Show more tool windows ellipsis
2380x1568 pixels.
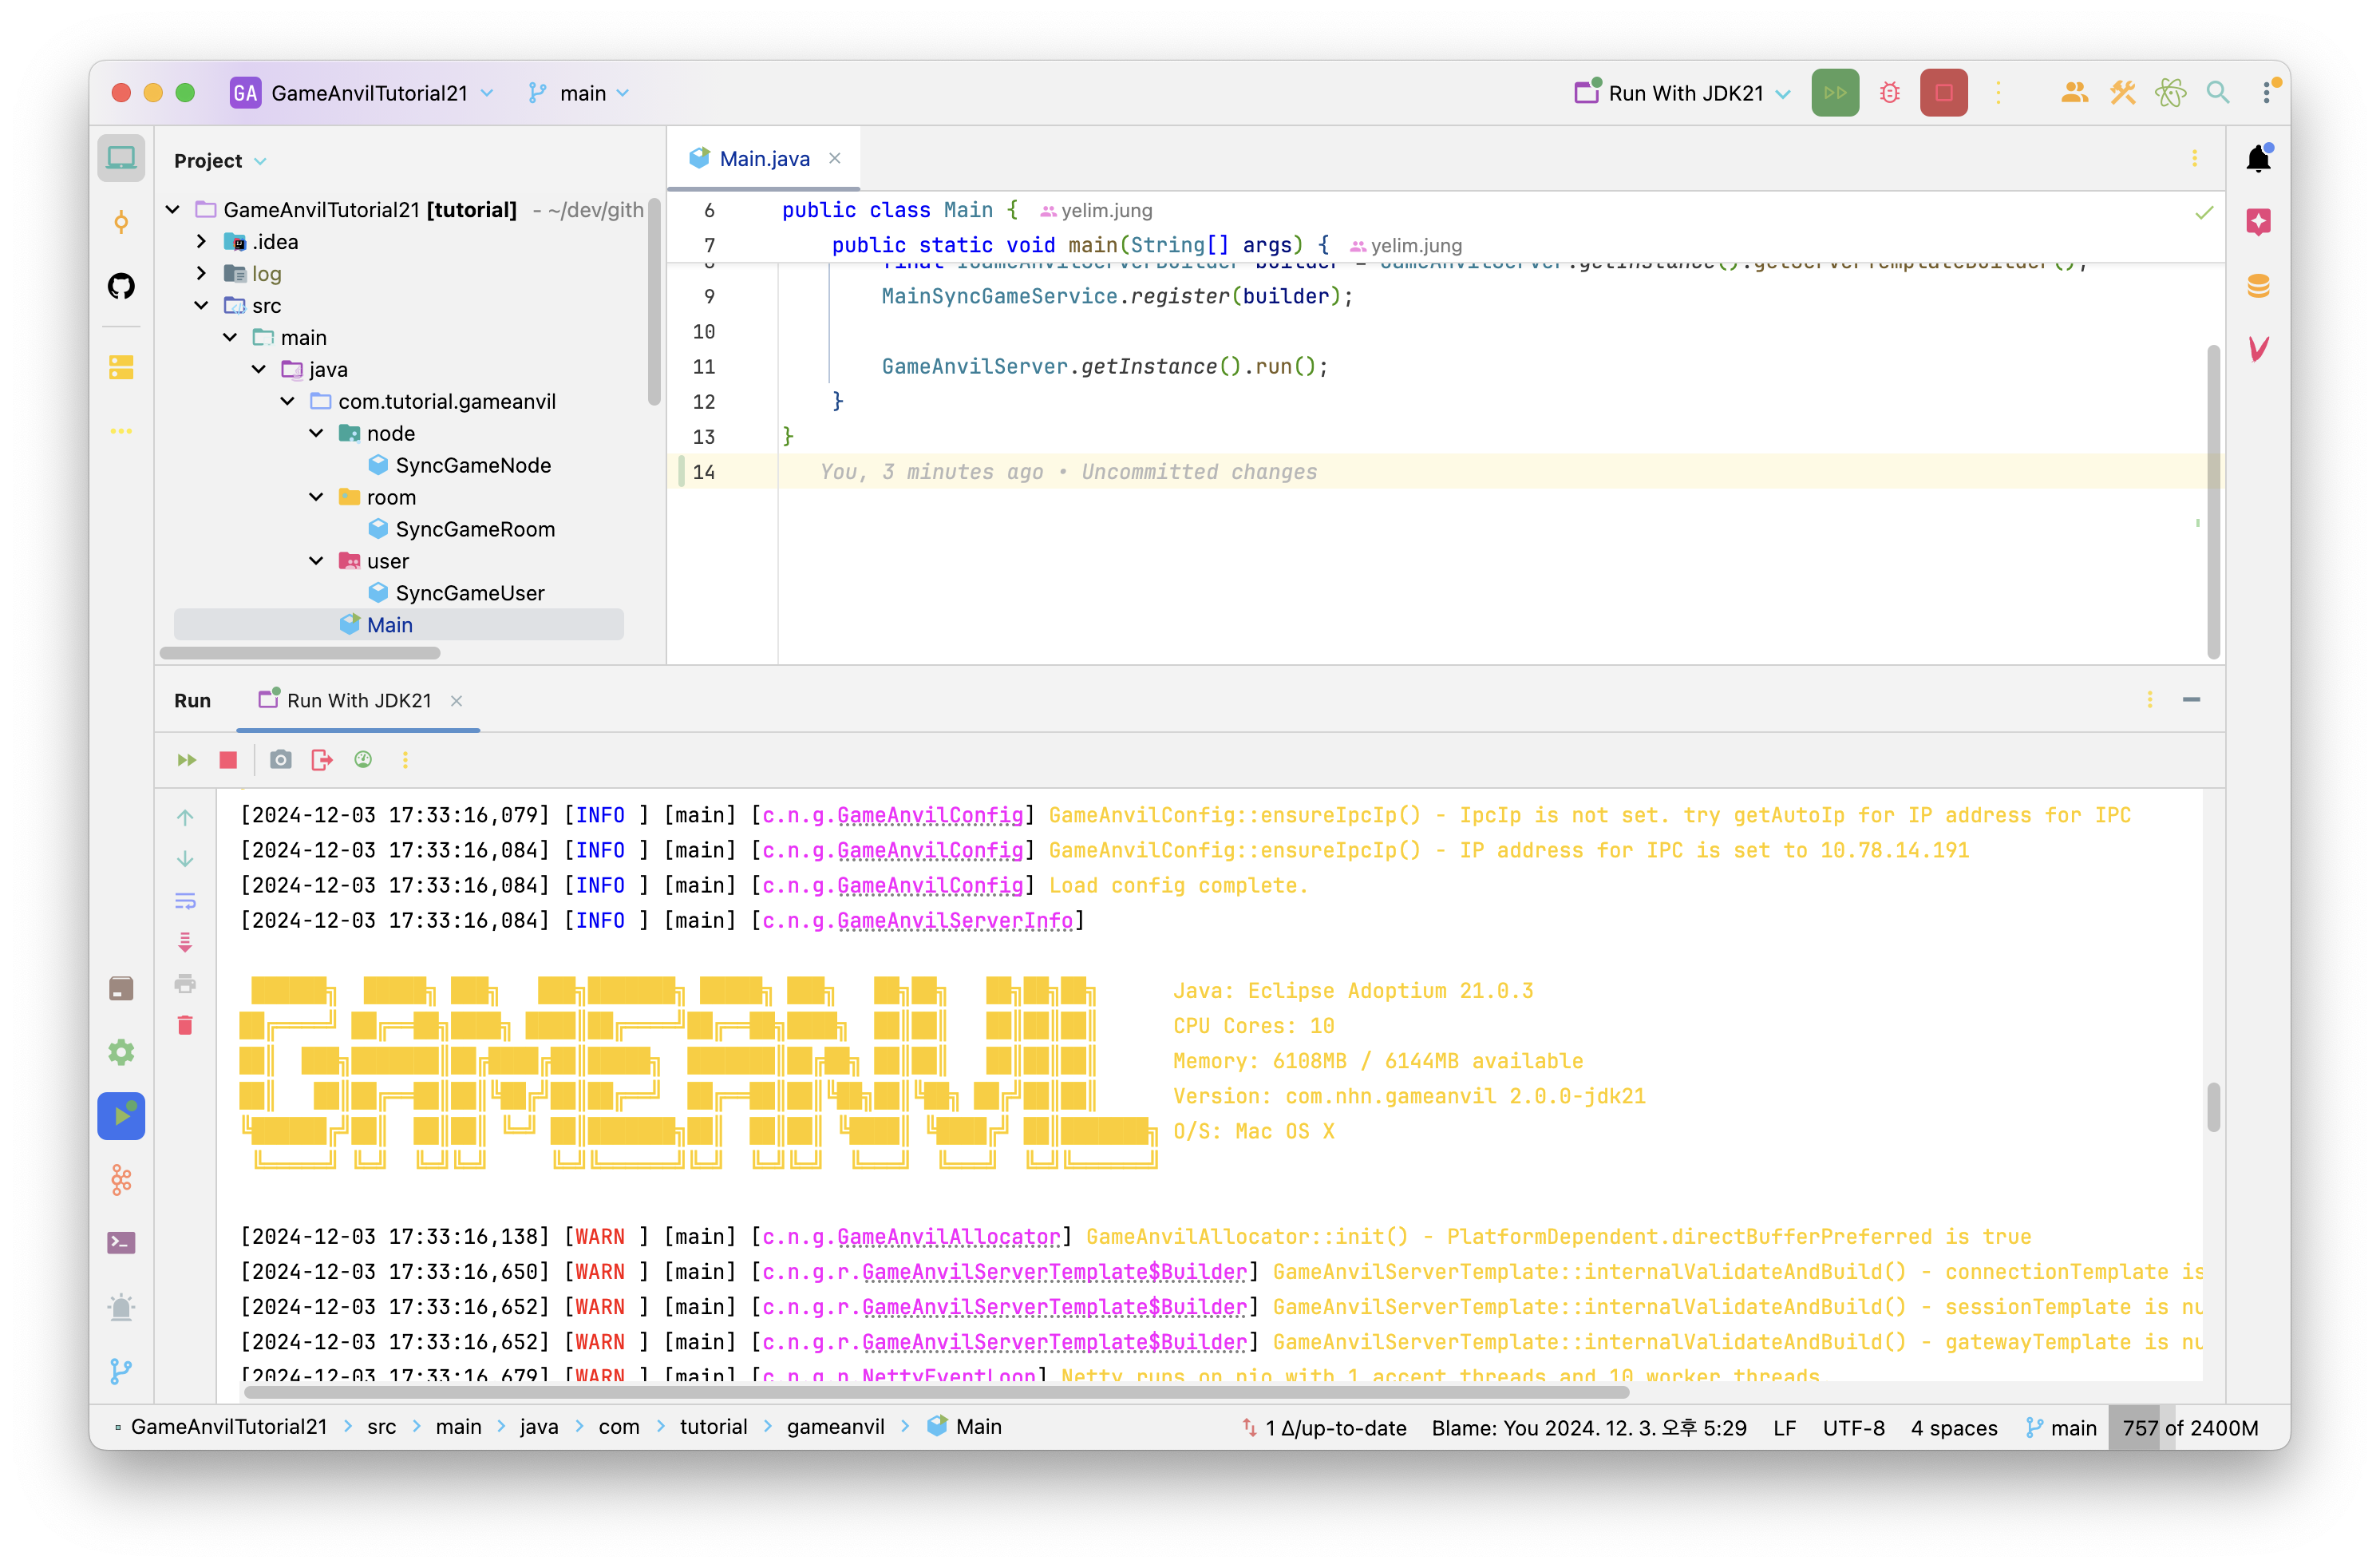click(x=121, y=431)
